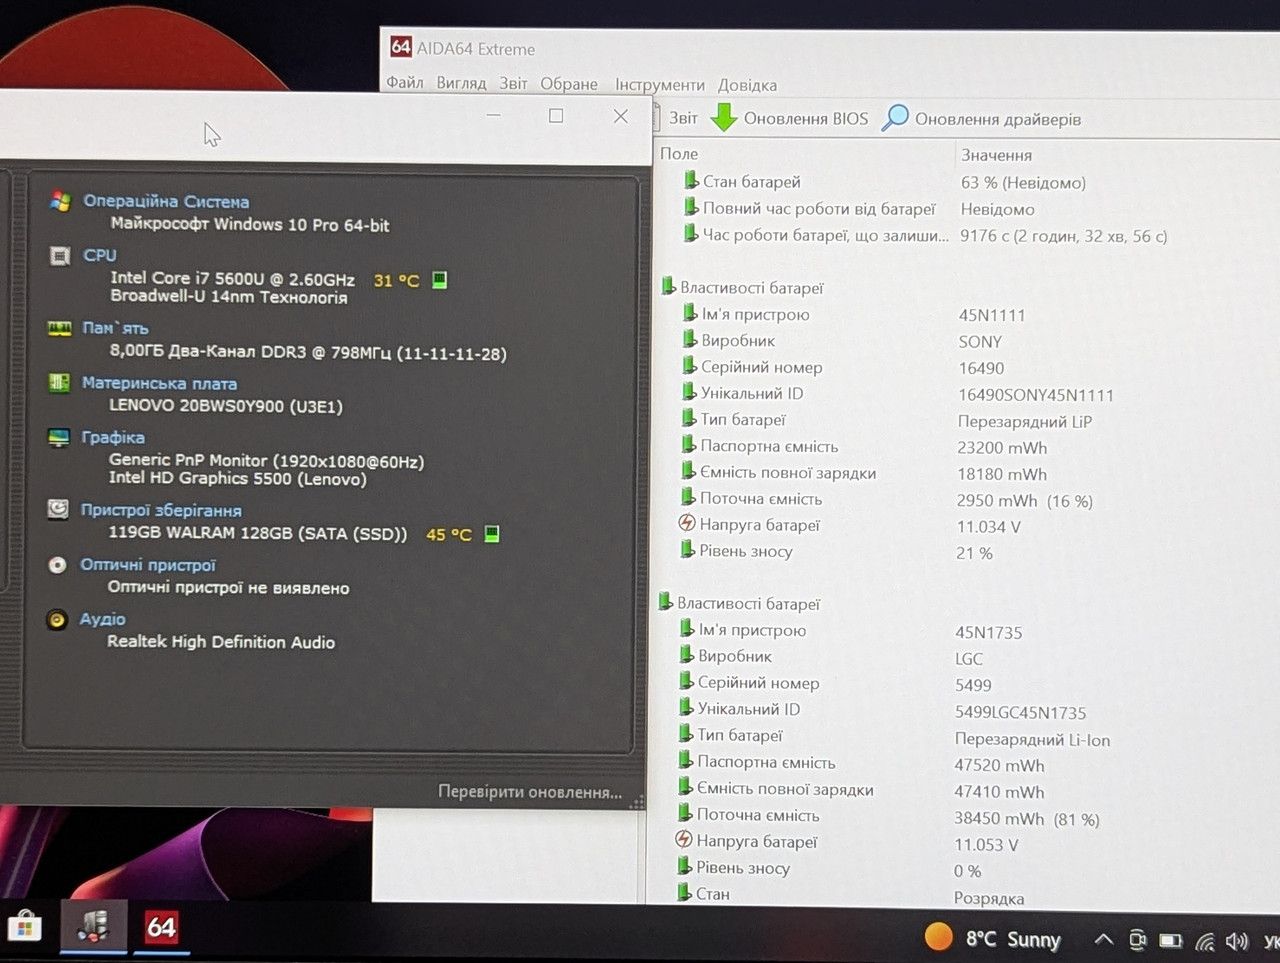
Task: Open the Довідка menu in AIDA64
Action: pos(747,85)
